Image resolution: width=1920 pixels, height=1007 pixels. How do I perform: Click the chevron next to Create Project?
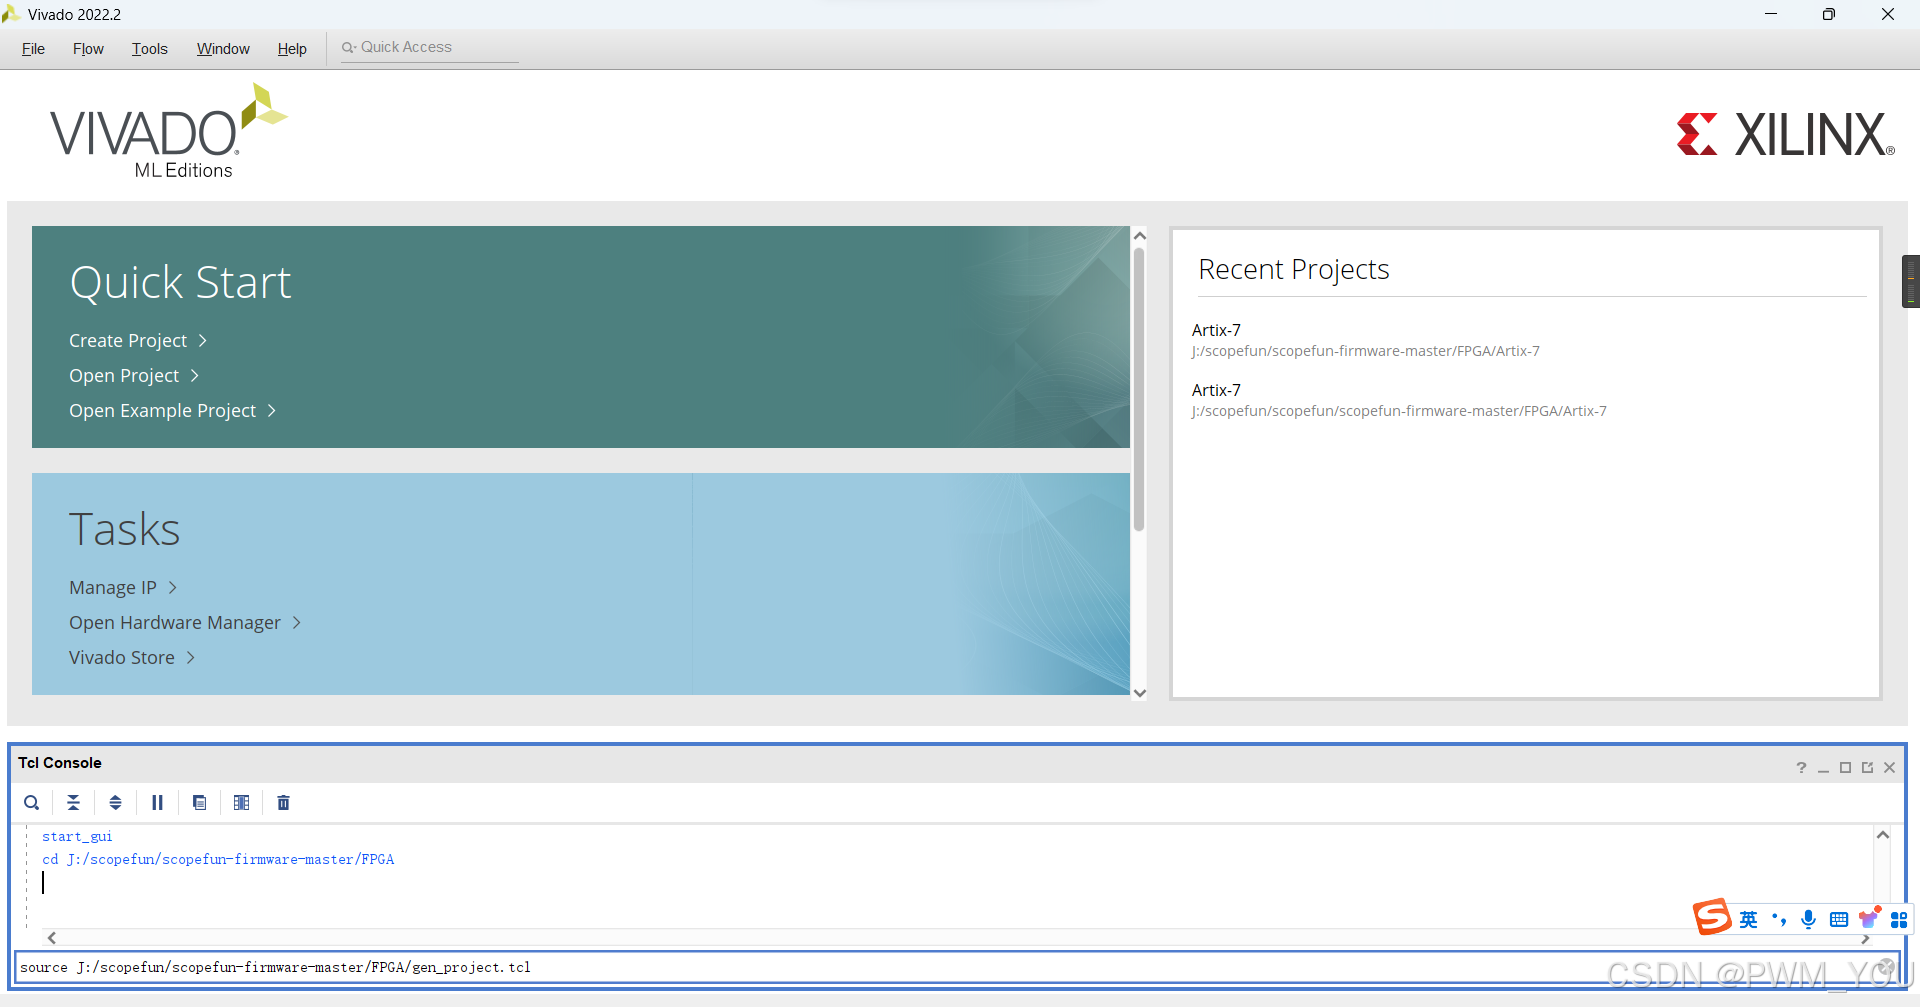pos(203,341)
